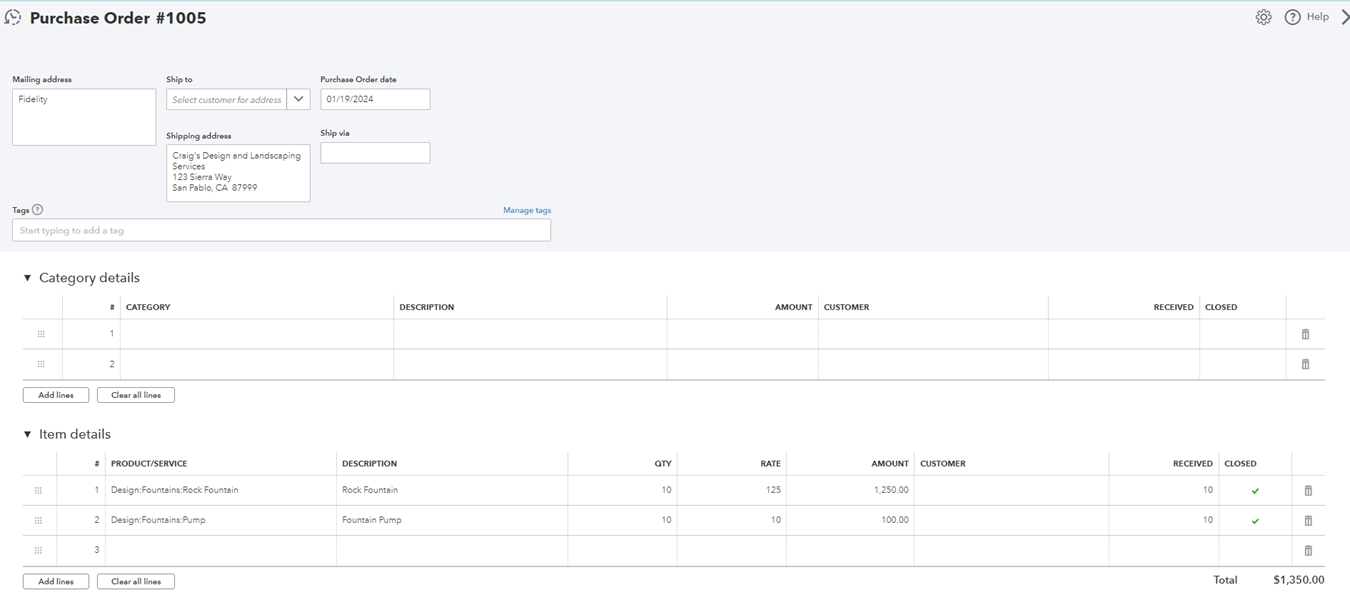Viewport: 1350px width, 595px height.
Task: Click the Help question mark icon
Action: (x=1292, y=17)
